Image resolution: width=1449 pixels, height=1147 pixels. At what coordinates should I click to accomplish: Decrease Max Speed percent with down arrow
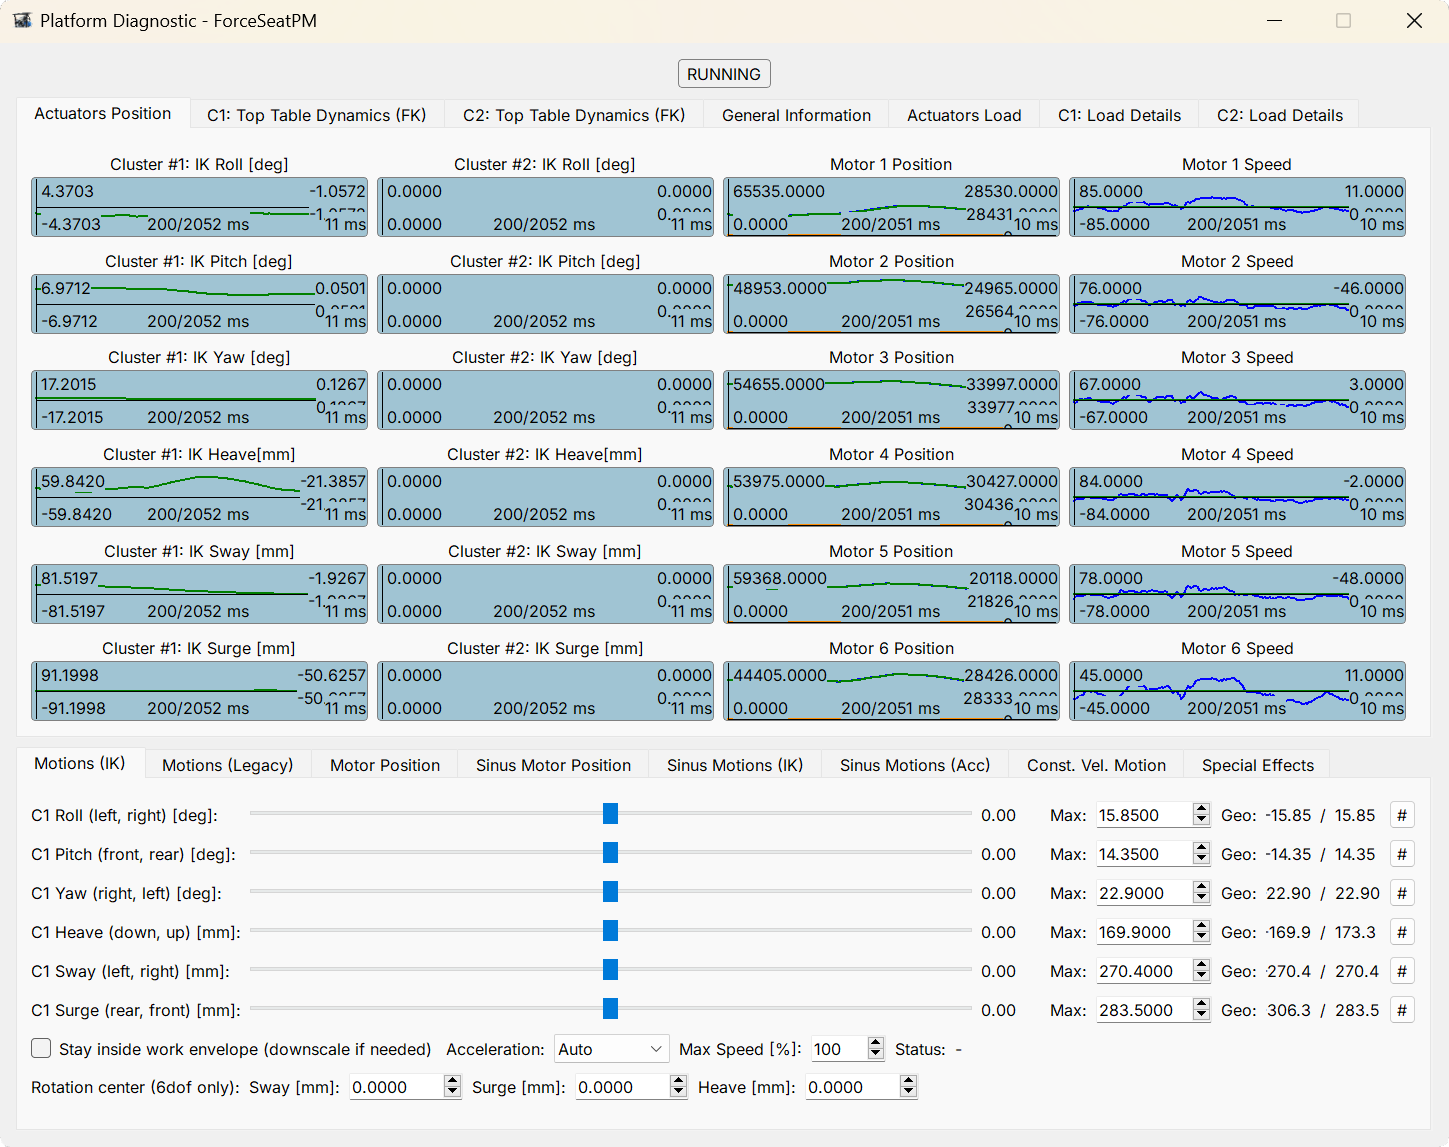876,1055
